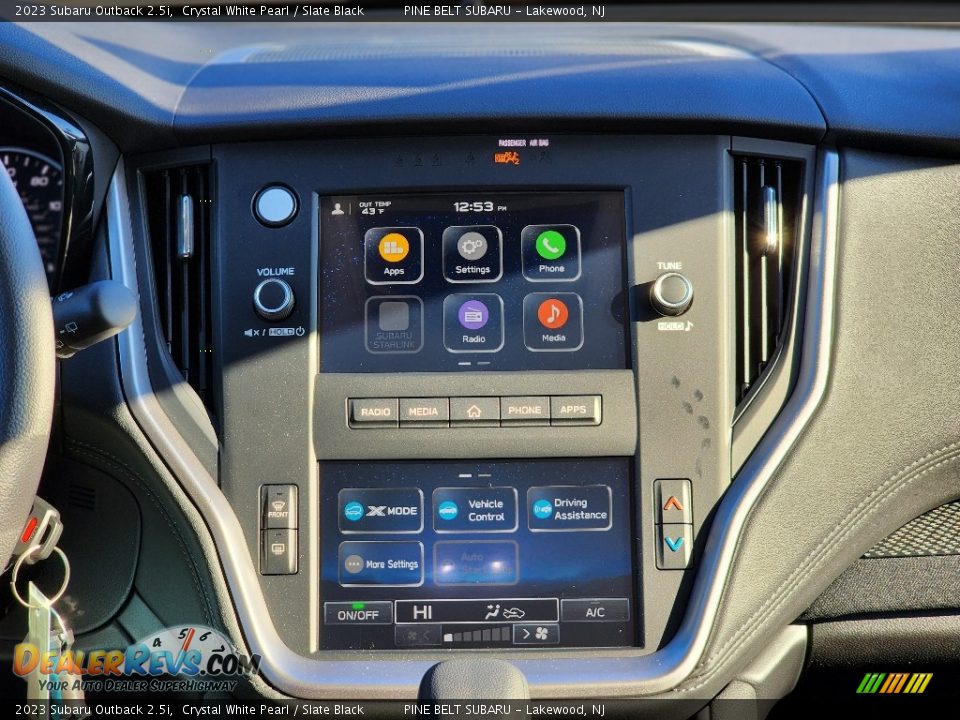
Task: Open the Apps tile on the home screen
Action: click(394, 255)
